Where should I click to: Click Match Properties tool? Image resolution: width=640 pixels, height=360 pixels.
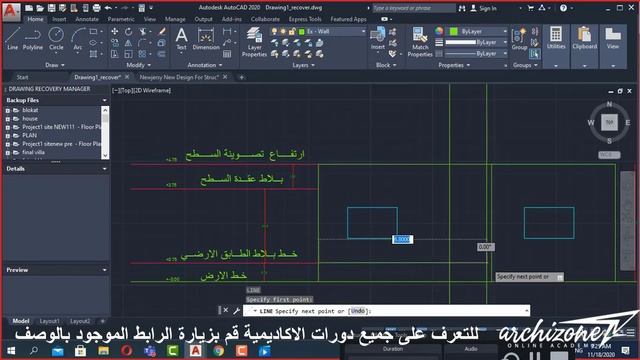point(420,42)
